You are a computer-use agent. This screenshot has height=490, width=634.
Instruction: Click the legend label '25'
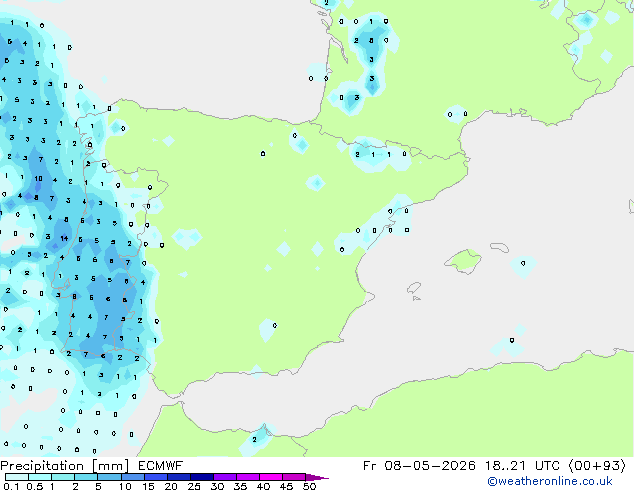coord(194,486)
